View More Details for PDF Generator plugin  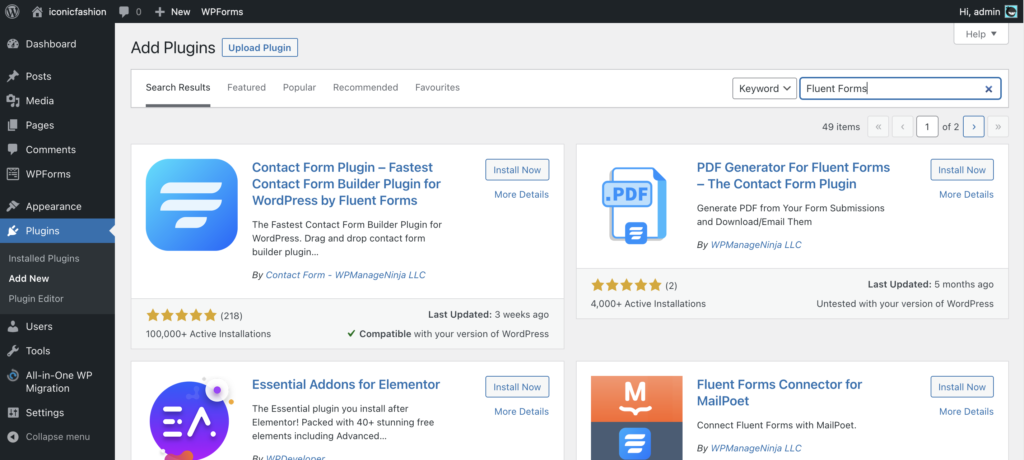coord(966,194)
